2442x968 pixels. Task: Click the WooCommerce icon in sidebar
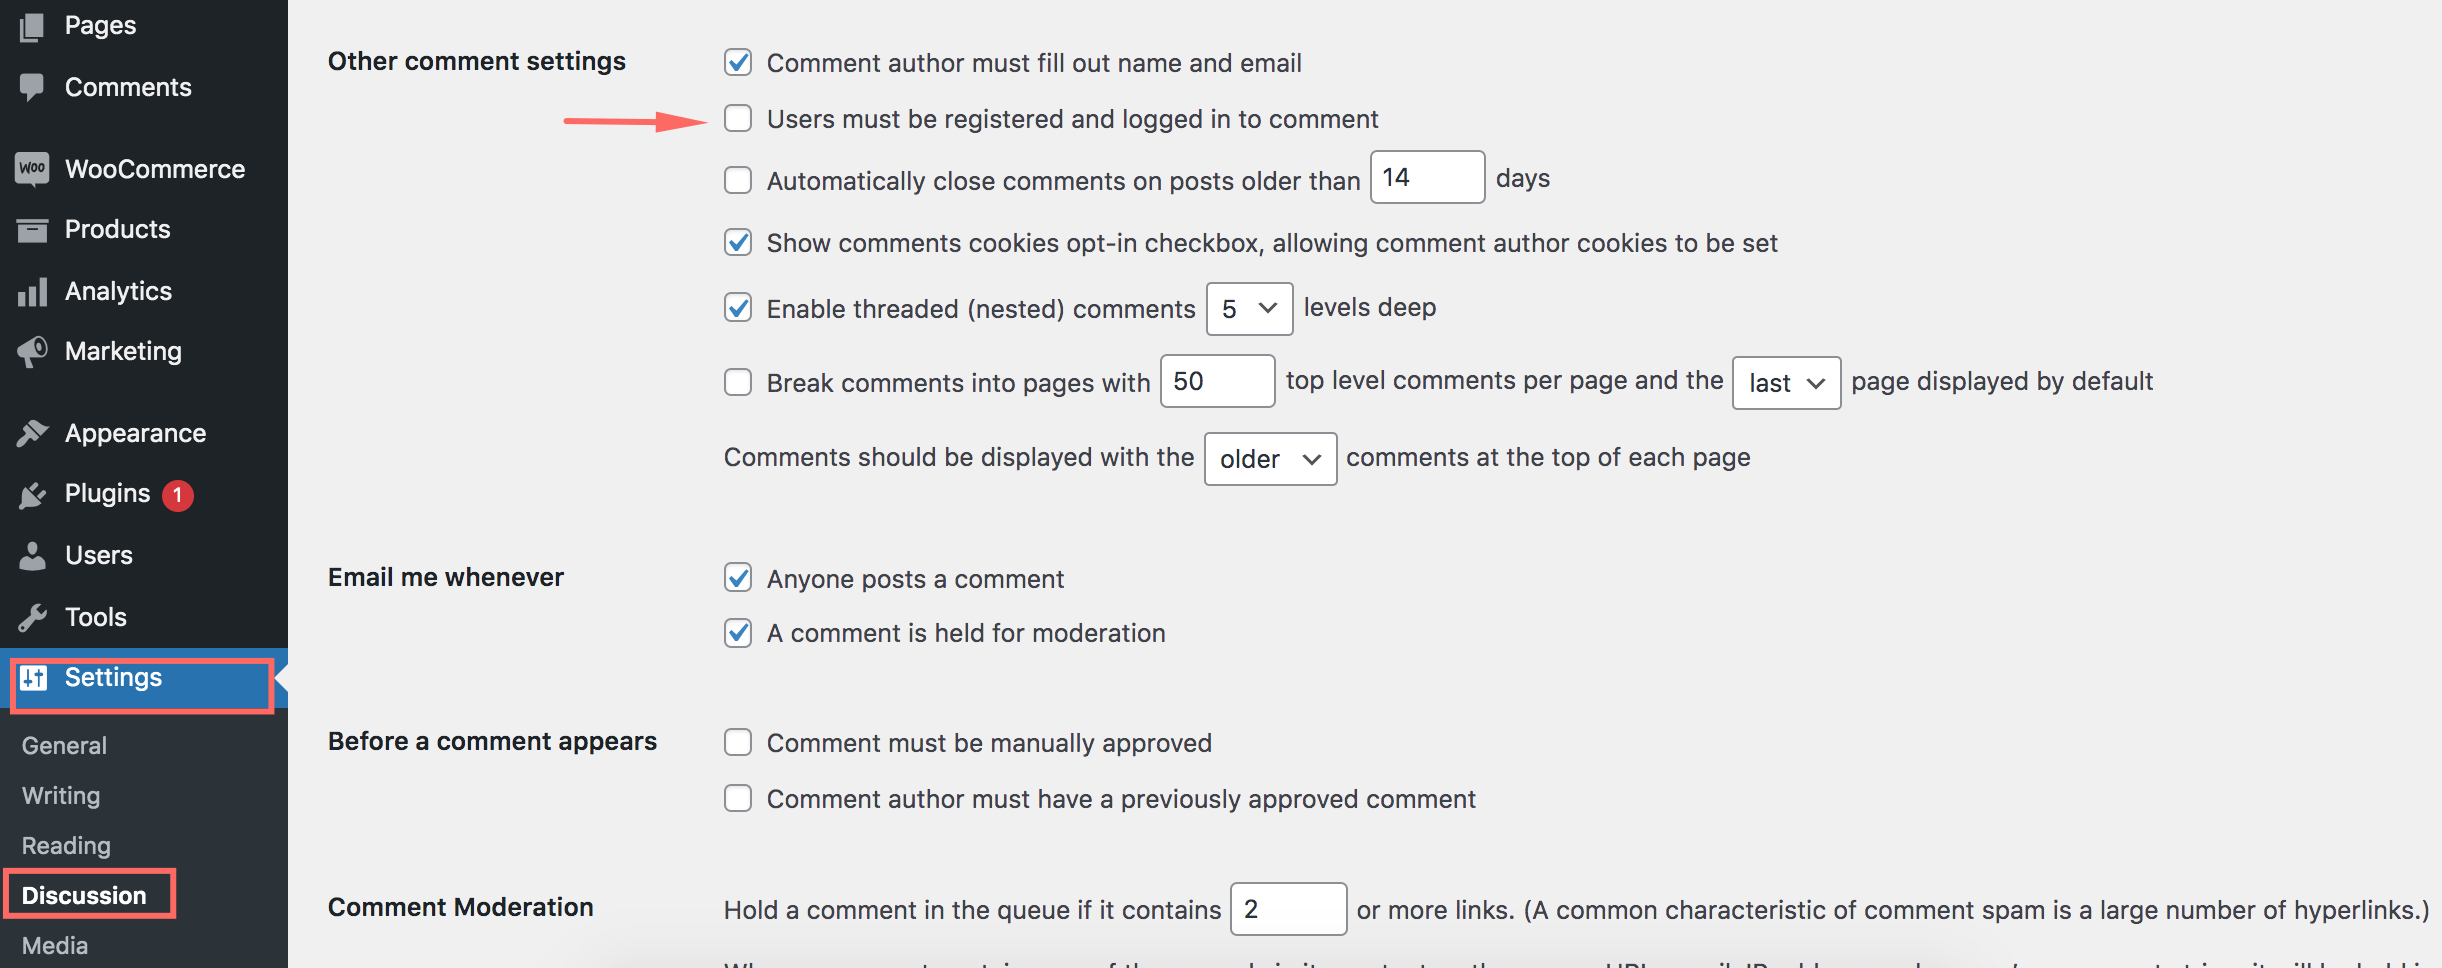[32, 169]
